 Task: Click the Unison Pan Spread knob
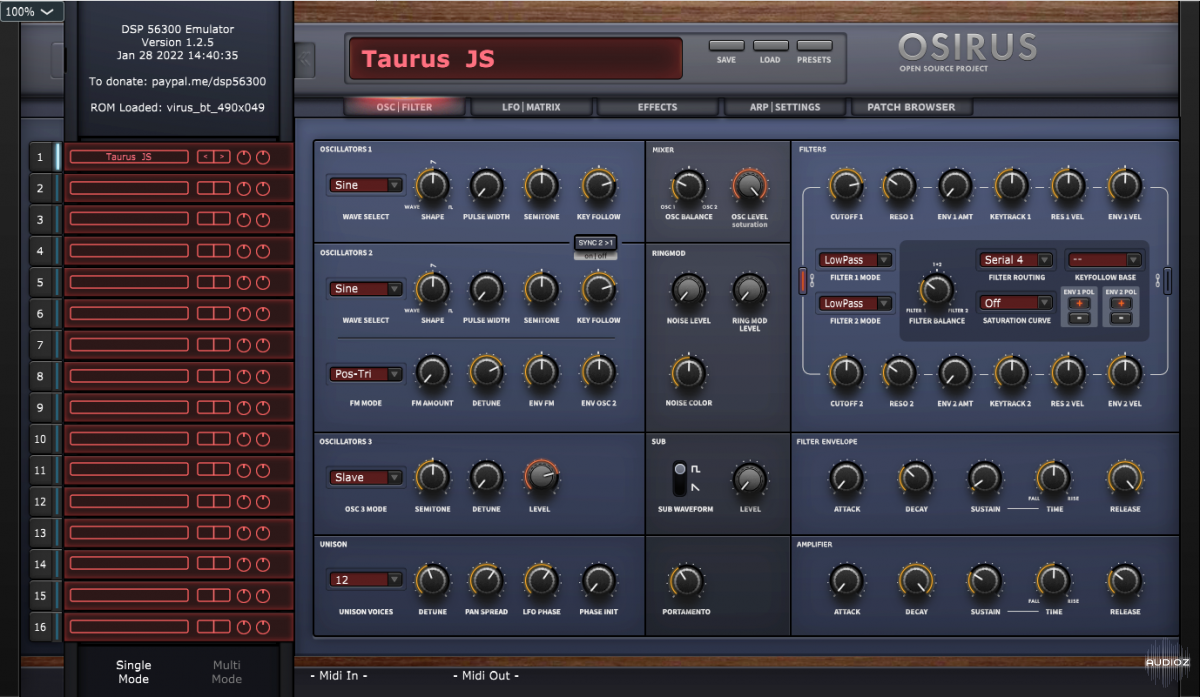tap(486, 581)
